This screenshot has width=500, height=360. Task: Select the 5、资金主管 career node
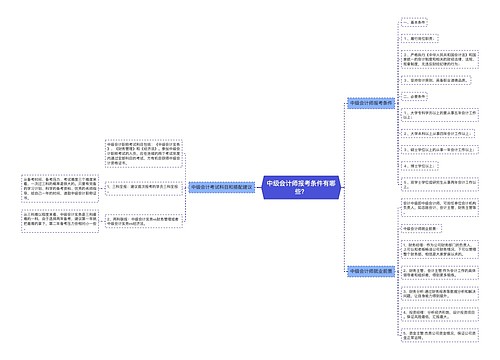(440, 335)
